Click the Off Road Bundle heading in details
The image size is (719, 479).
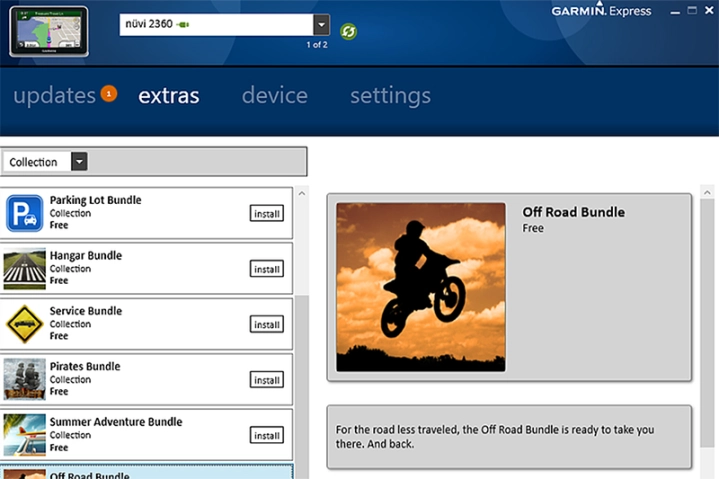coord(573,212)
